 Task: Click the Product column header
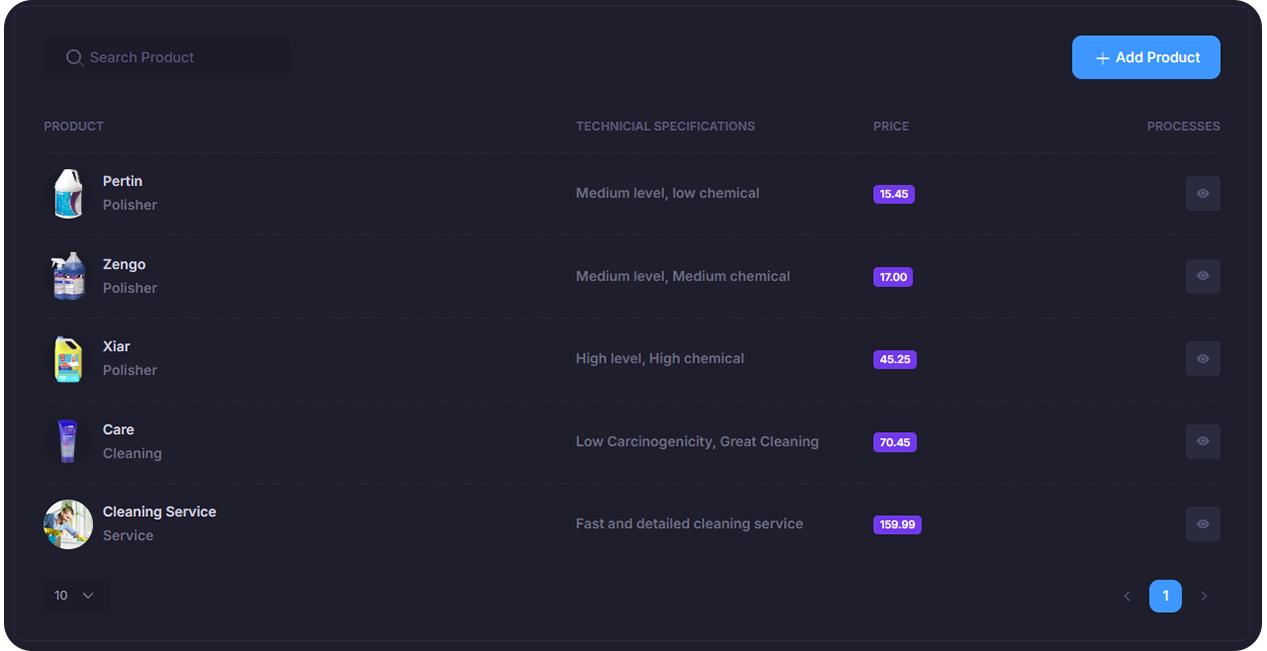[74, 126]
